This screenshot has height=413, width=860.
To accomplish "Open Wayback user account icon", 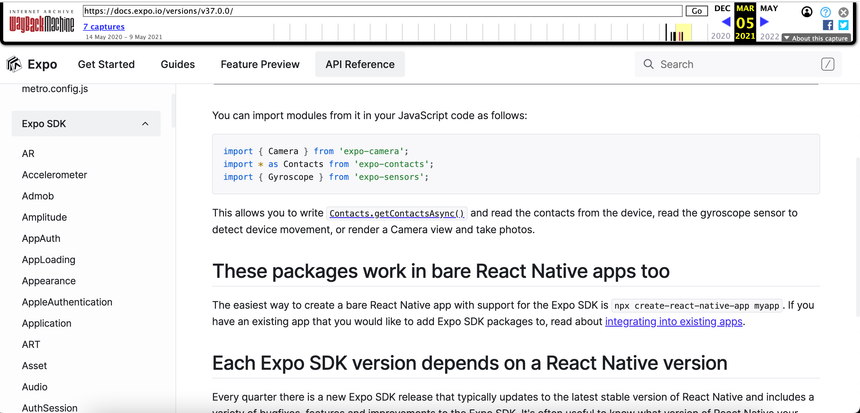I will (807, 12).
